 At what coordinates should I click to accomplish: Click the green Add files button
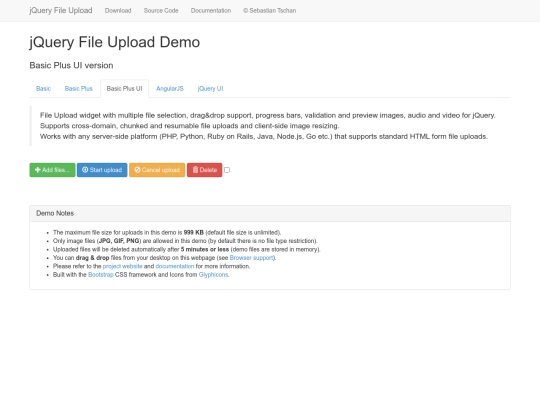point(52,170)
